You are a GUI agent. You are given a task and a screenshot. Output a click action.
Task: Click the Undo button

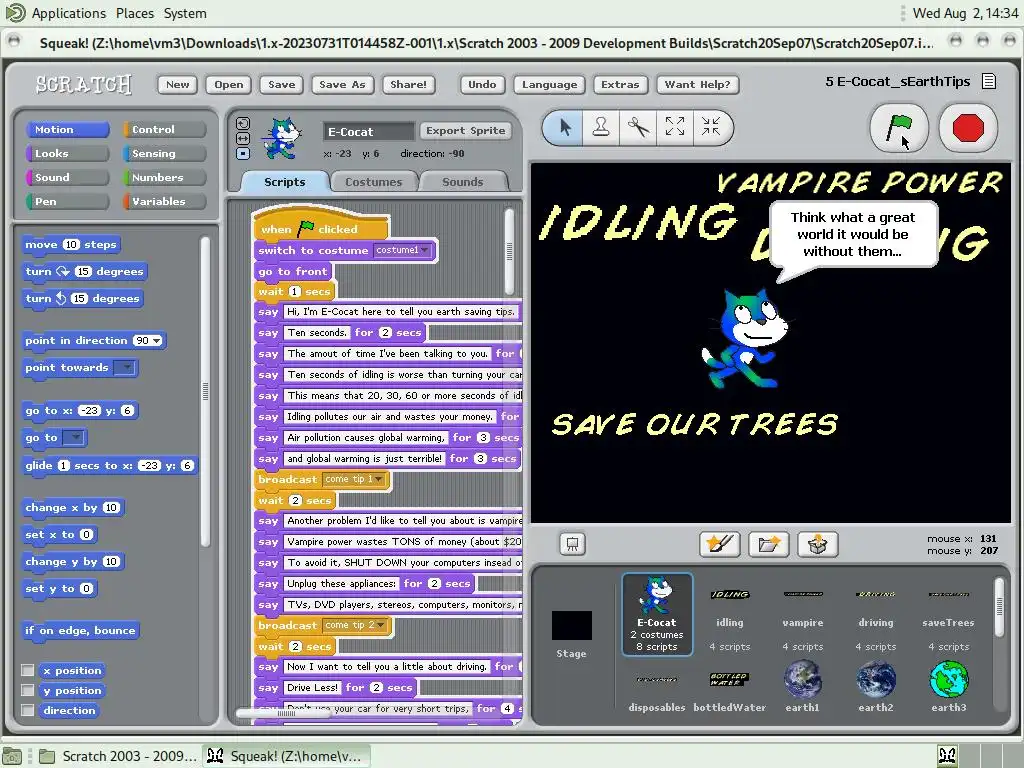(482, 84)
